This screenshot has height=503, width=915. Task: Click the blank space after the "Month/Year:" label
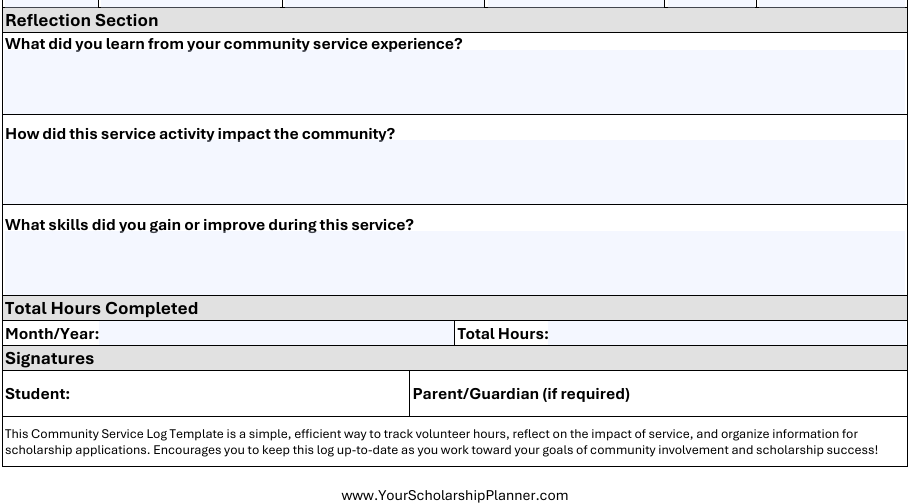coord(275,334)
